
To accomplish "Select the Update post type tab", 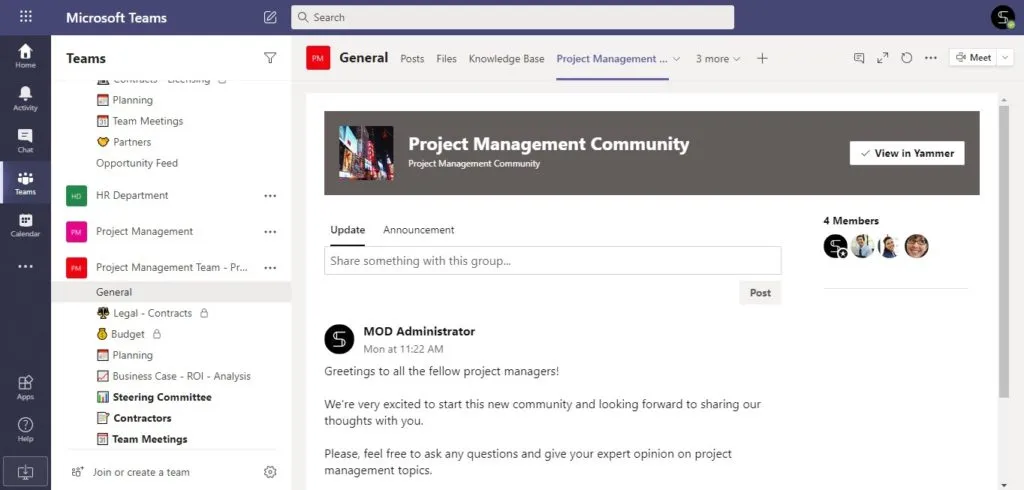I will point(347,230).
